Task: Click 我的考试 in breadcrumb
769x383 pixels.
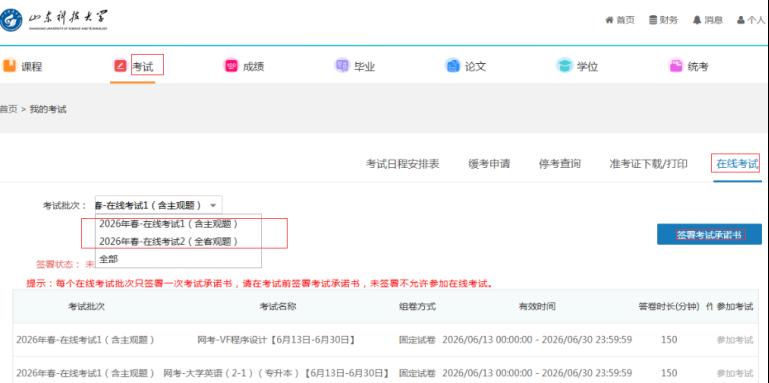Action: (48, 109)
